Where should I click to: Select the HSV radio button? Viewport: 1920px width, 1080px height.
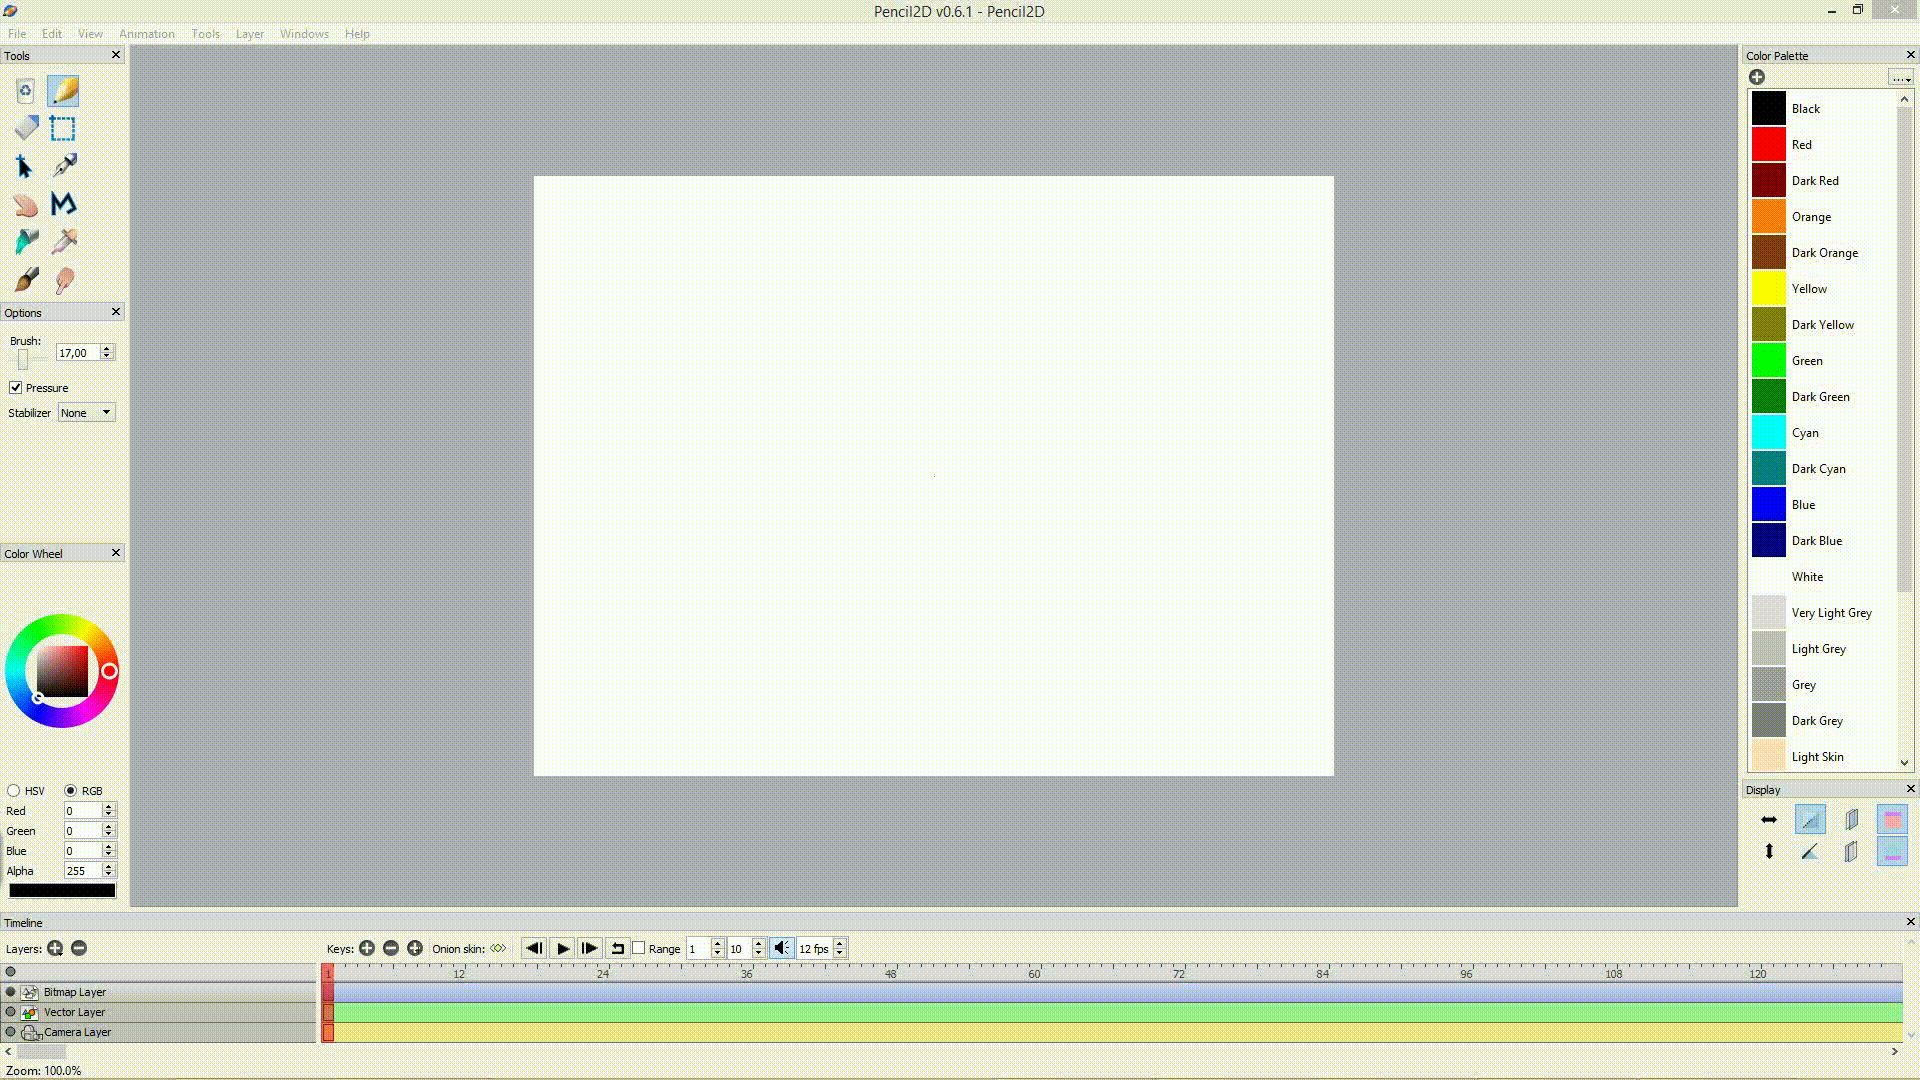point(14,790)
